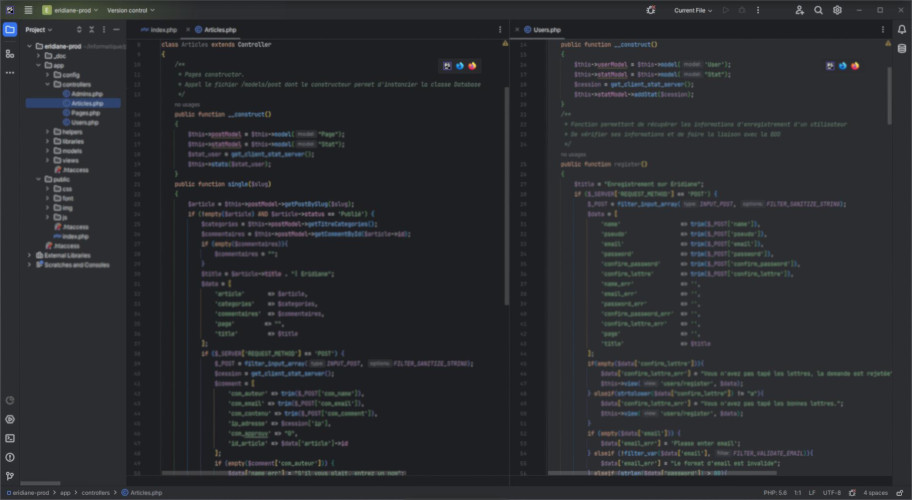This screenshot has height=500, width=912.
Task: Click the UTF-8 encoding in status bar
Action: point(832,492)
